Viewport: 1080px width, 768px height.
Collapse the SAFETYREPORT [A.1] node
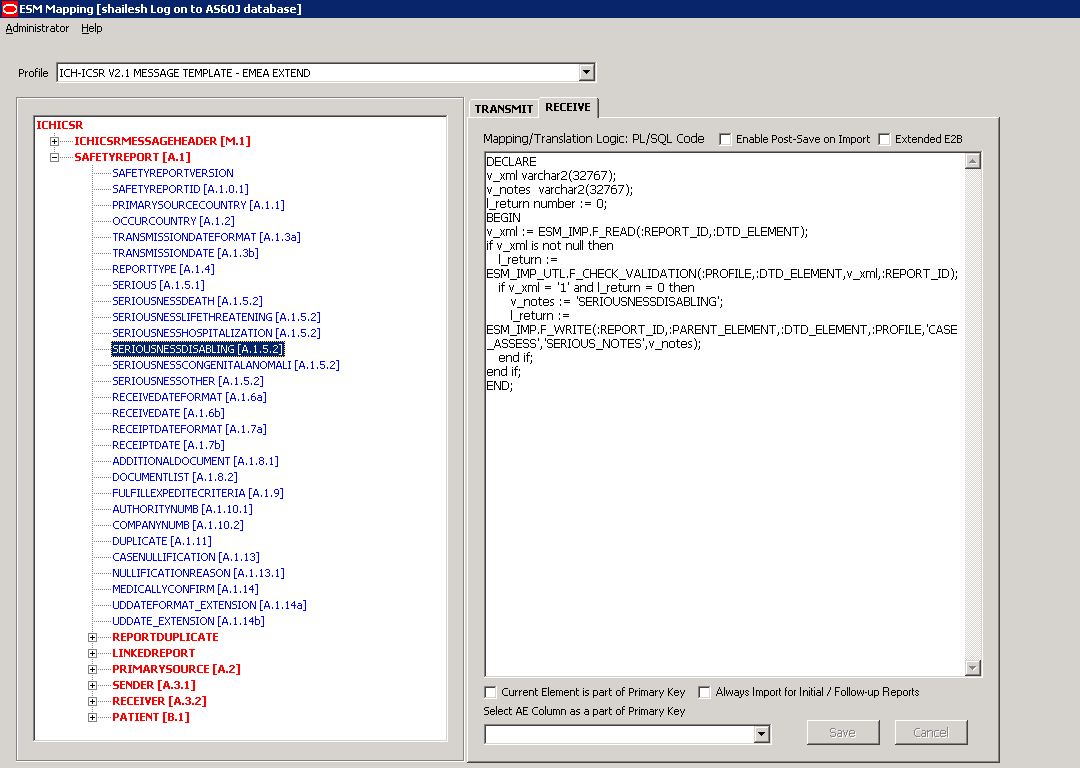pos(54,157)
